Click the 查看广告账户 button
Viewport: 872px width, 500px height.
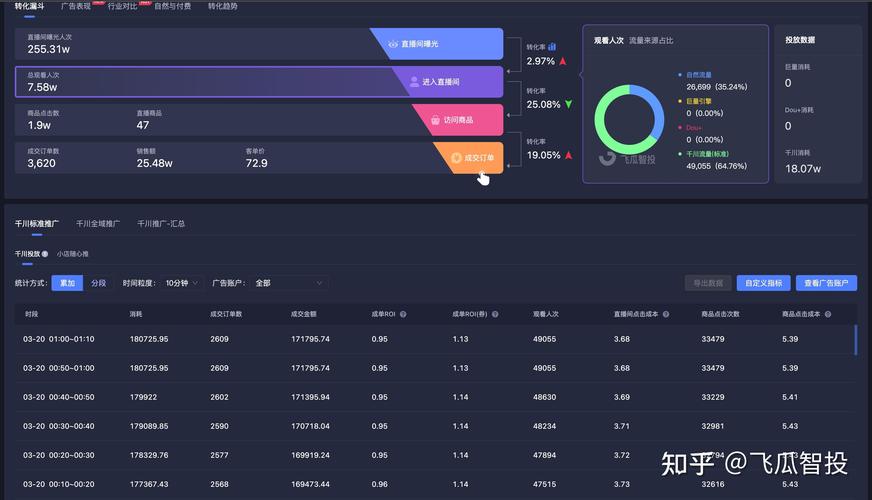click(x=826, y=283)
